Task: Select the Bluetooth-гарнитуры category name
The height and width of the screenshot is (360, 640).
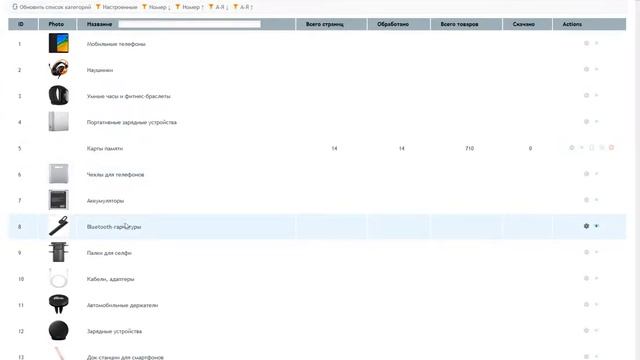Action: 113,227
